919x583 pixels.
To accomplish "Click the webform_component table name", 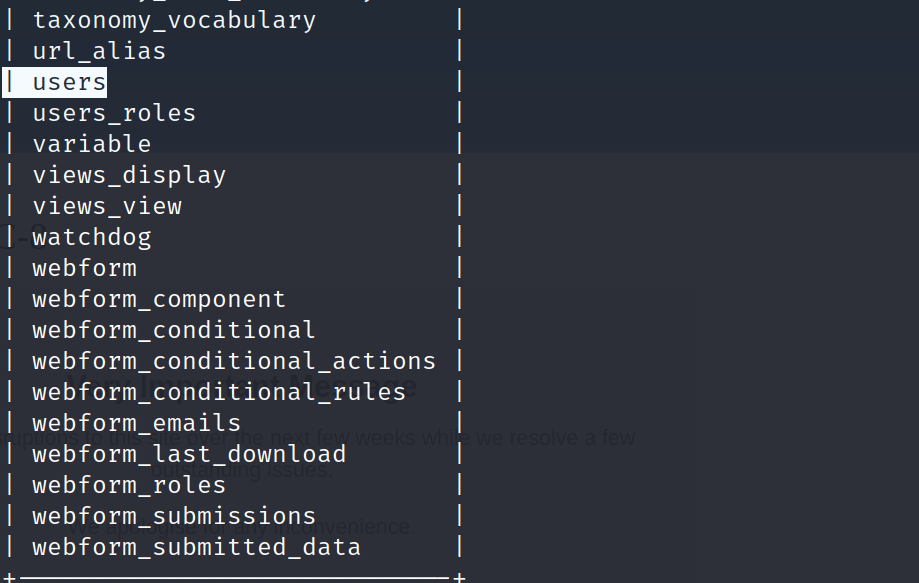I will [159, 299].
